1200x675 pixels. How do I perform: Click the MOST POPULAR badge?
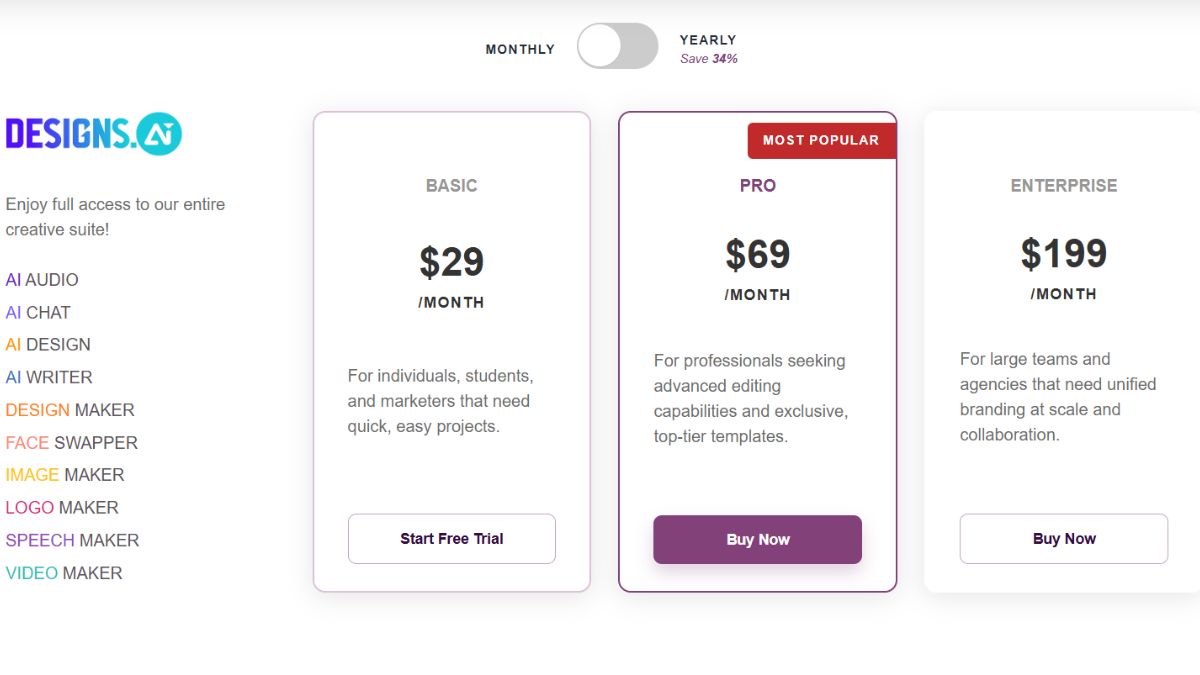[821, 140]
